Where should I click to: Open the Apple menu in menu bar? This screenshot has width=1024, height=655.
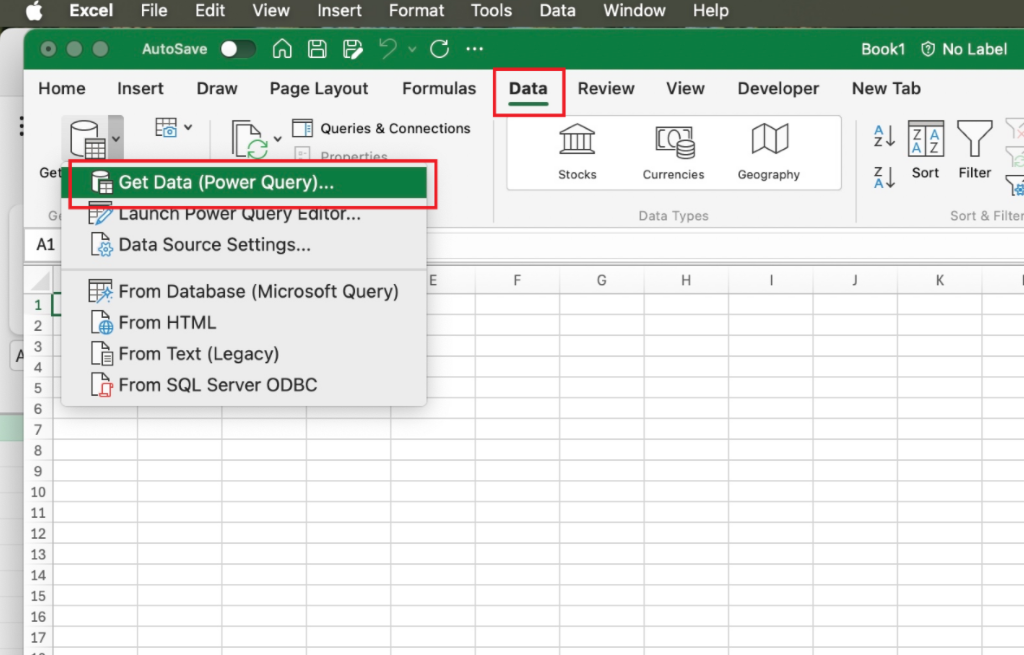[x=34, y=11]
